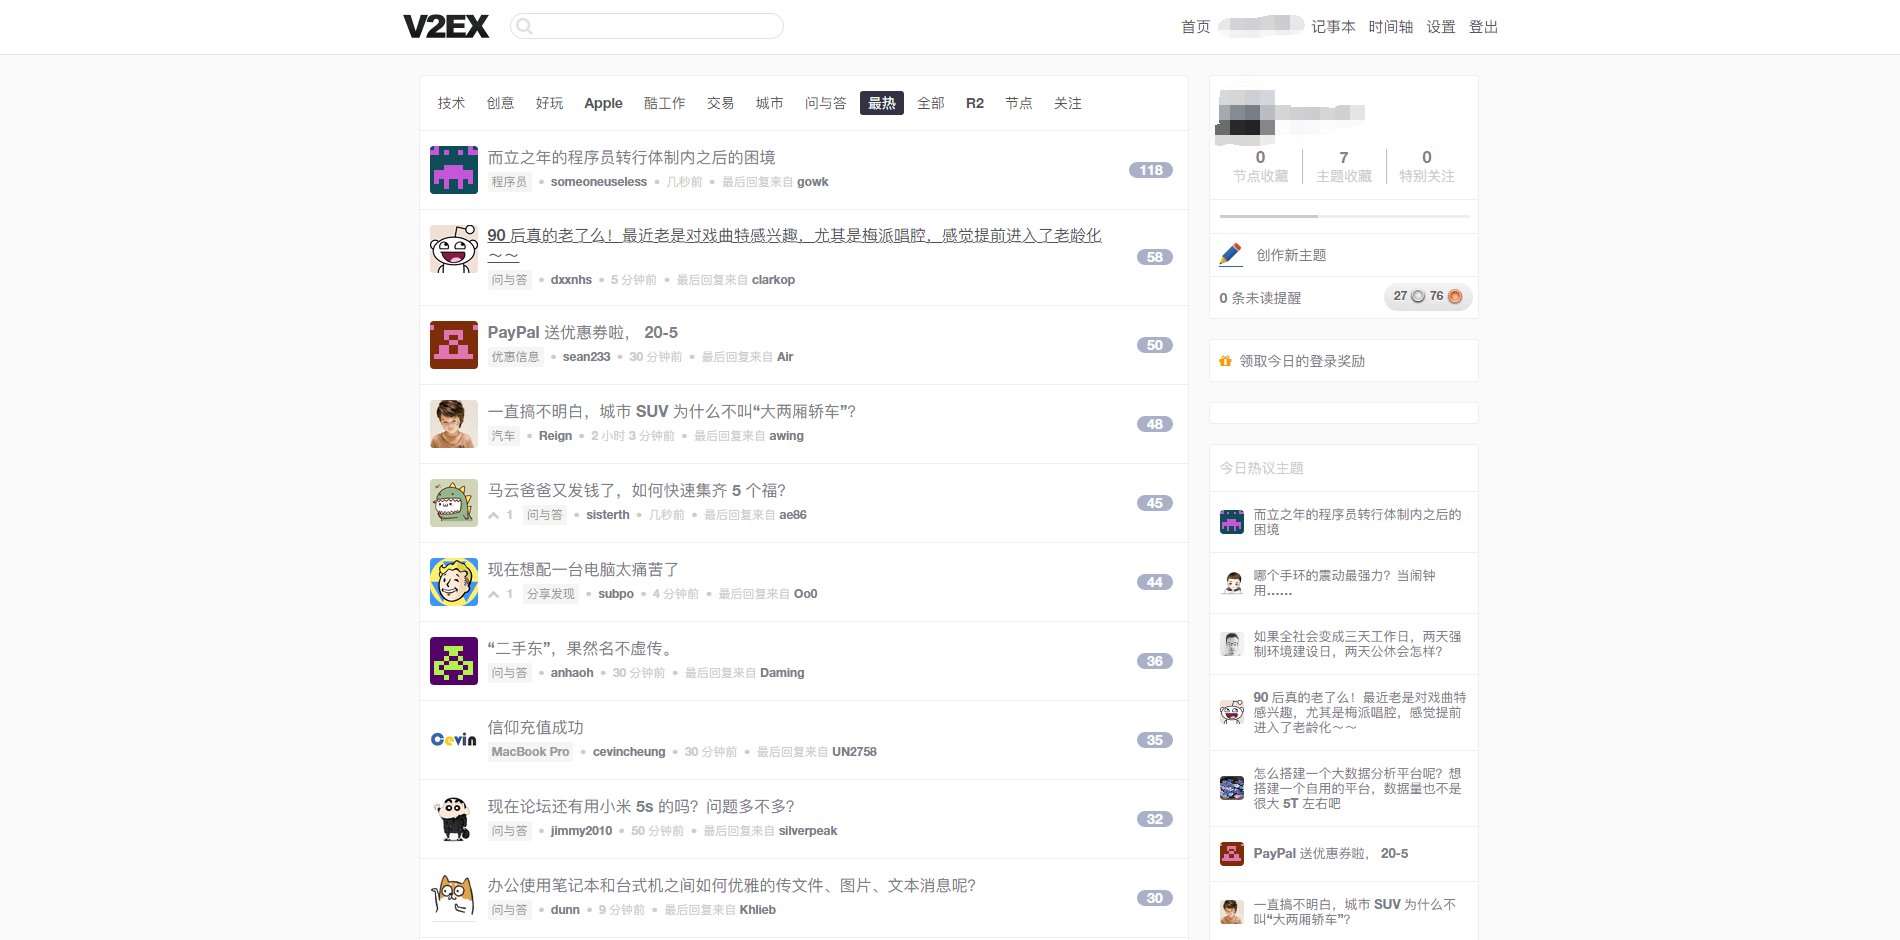Image resolution: width=1900 pixels, height=940 pixels.
Task: Click the 程序员 node tag
Action: [509, 182]
